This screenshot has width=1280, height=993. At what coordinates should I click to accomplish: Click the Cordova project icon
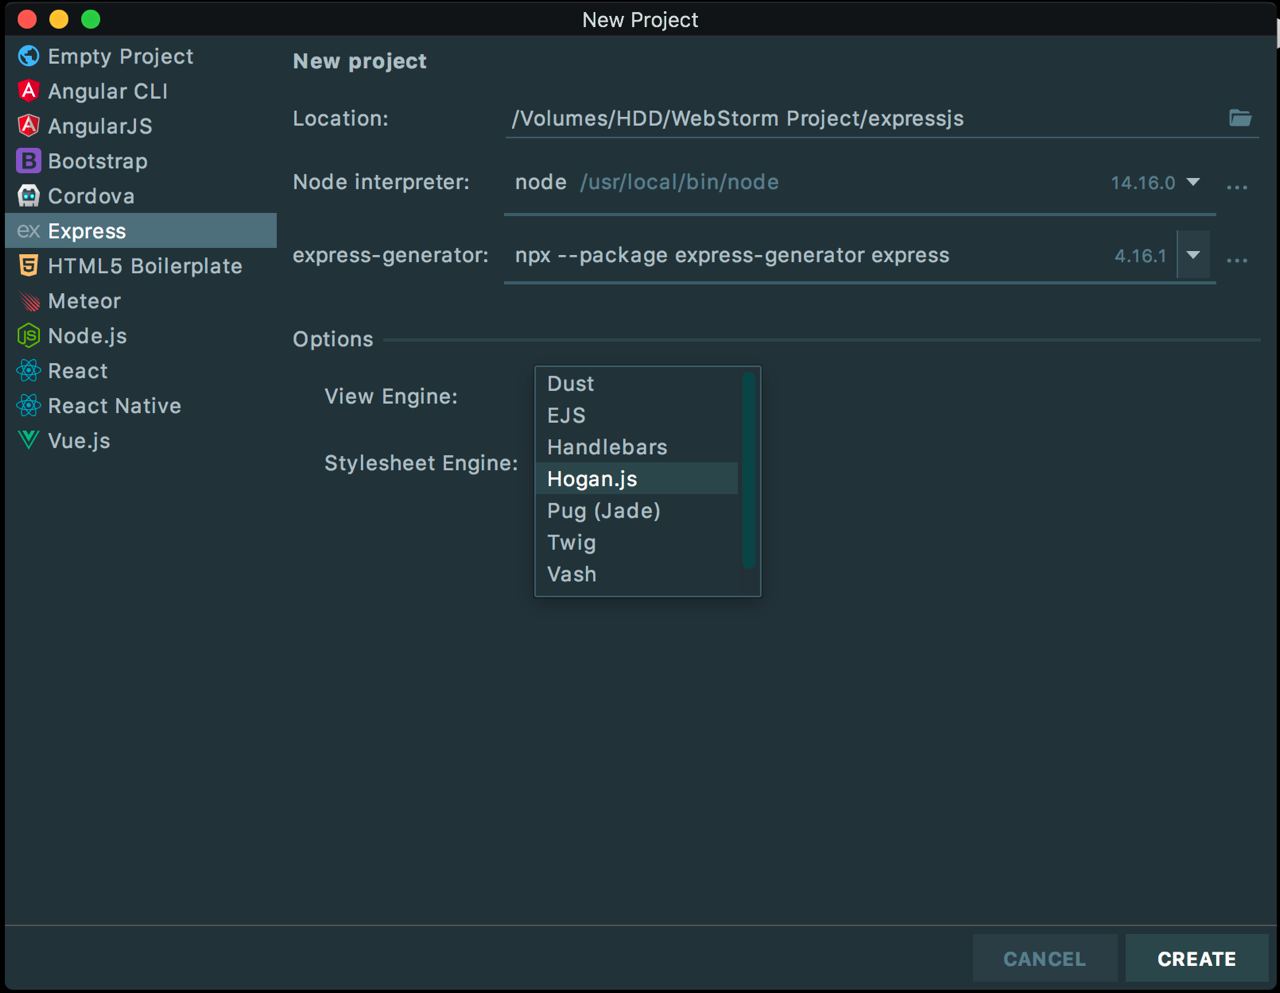[x=29, y=196]
